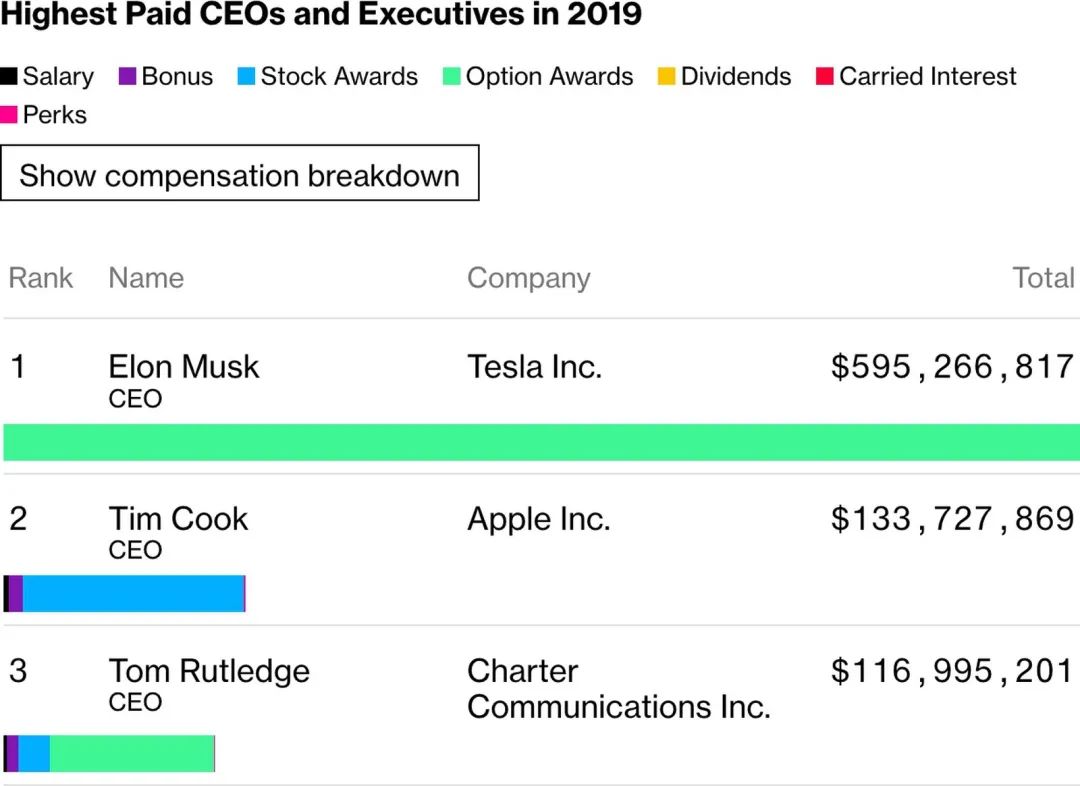Viewport: 1080px width, 786px height.
Task: Click the Name column header
Action: click(146, 278)
